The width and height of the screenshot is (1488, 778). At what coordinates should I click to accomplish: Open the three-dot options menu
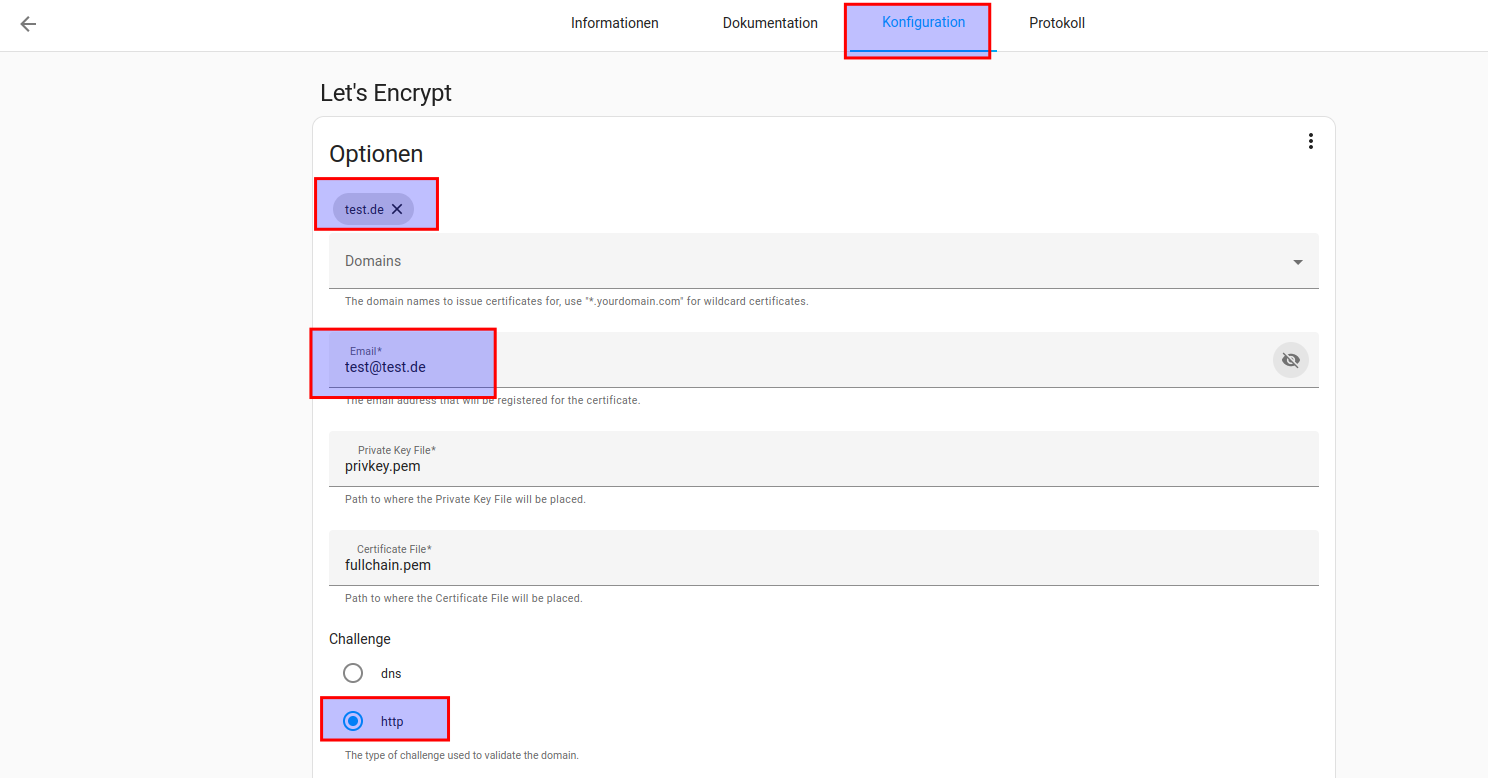coord(1310,142)
